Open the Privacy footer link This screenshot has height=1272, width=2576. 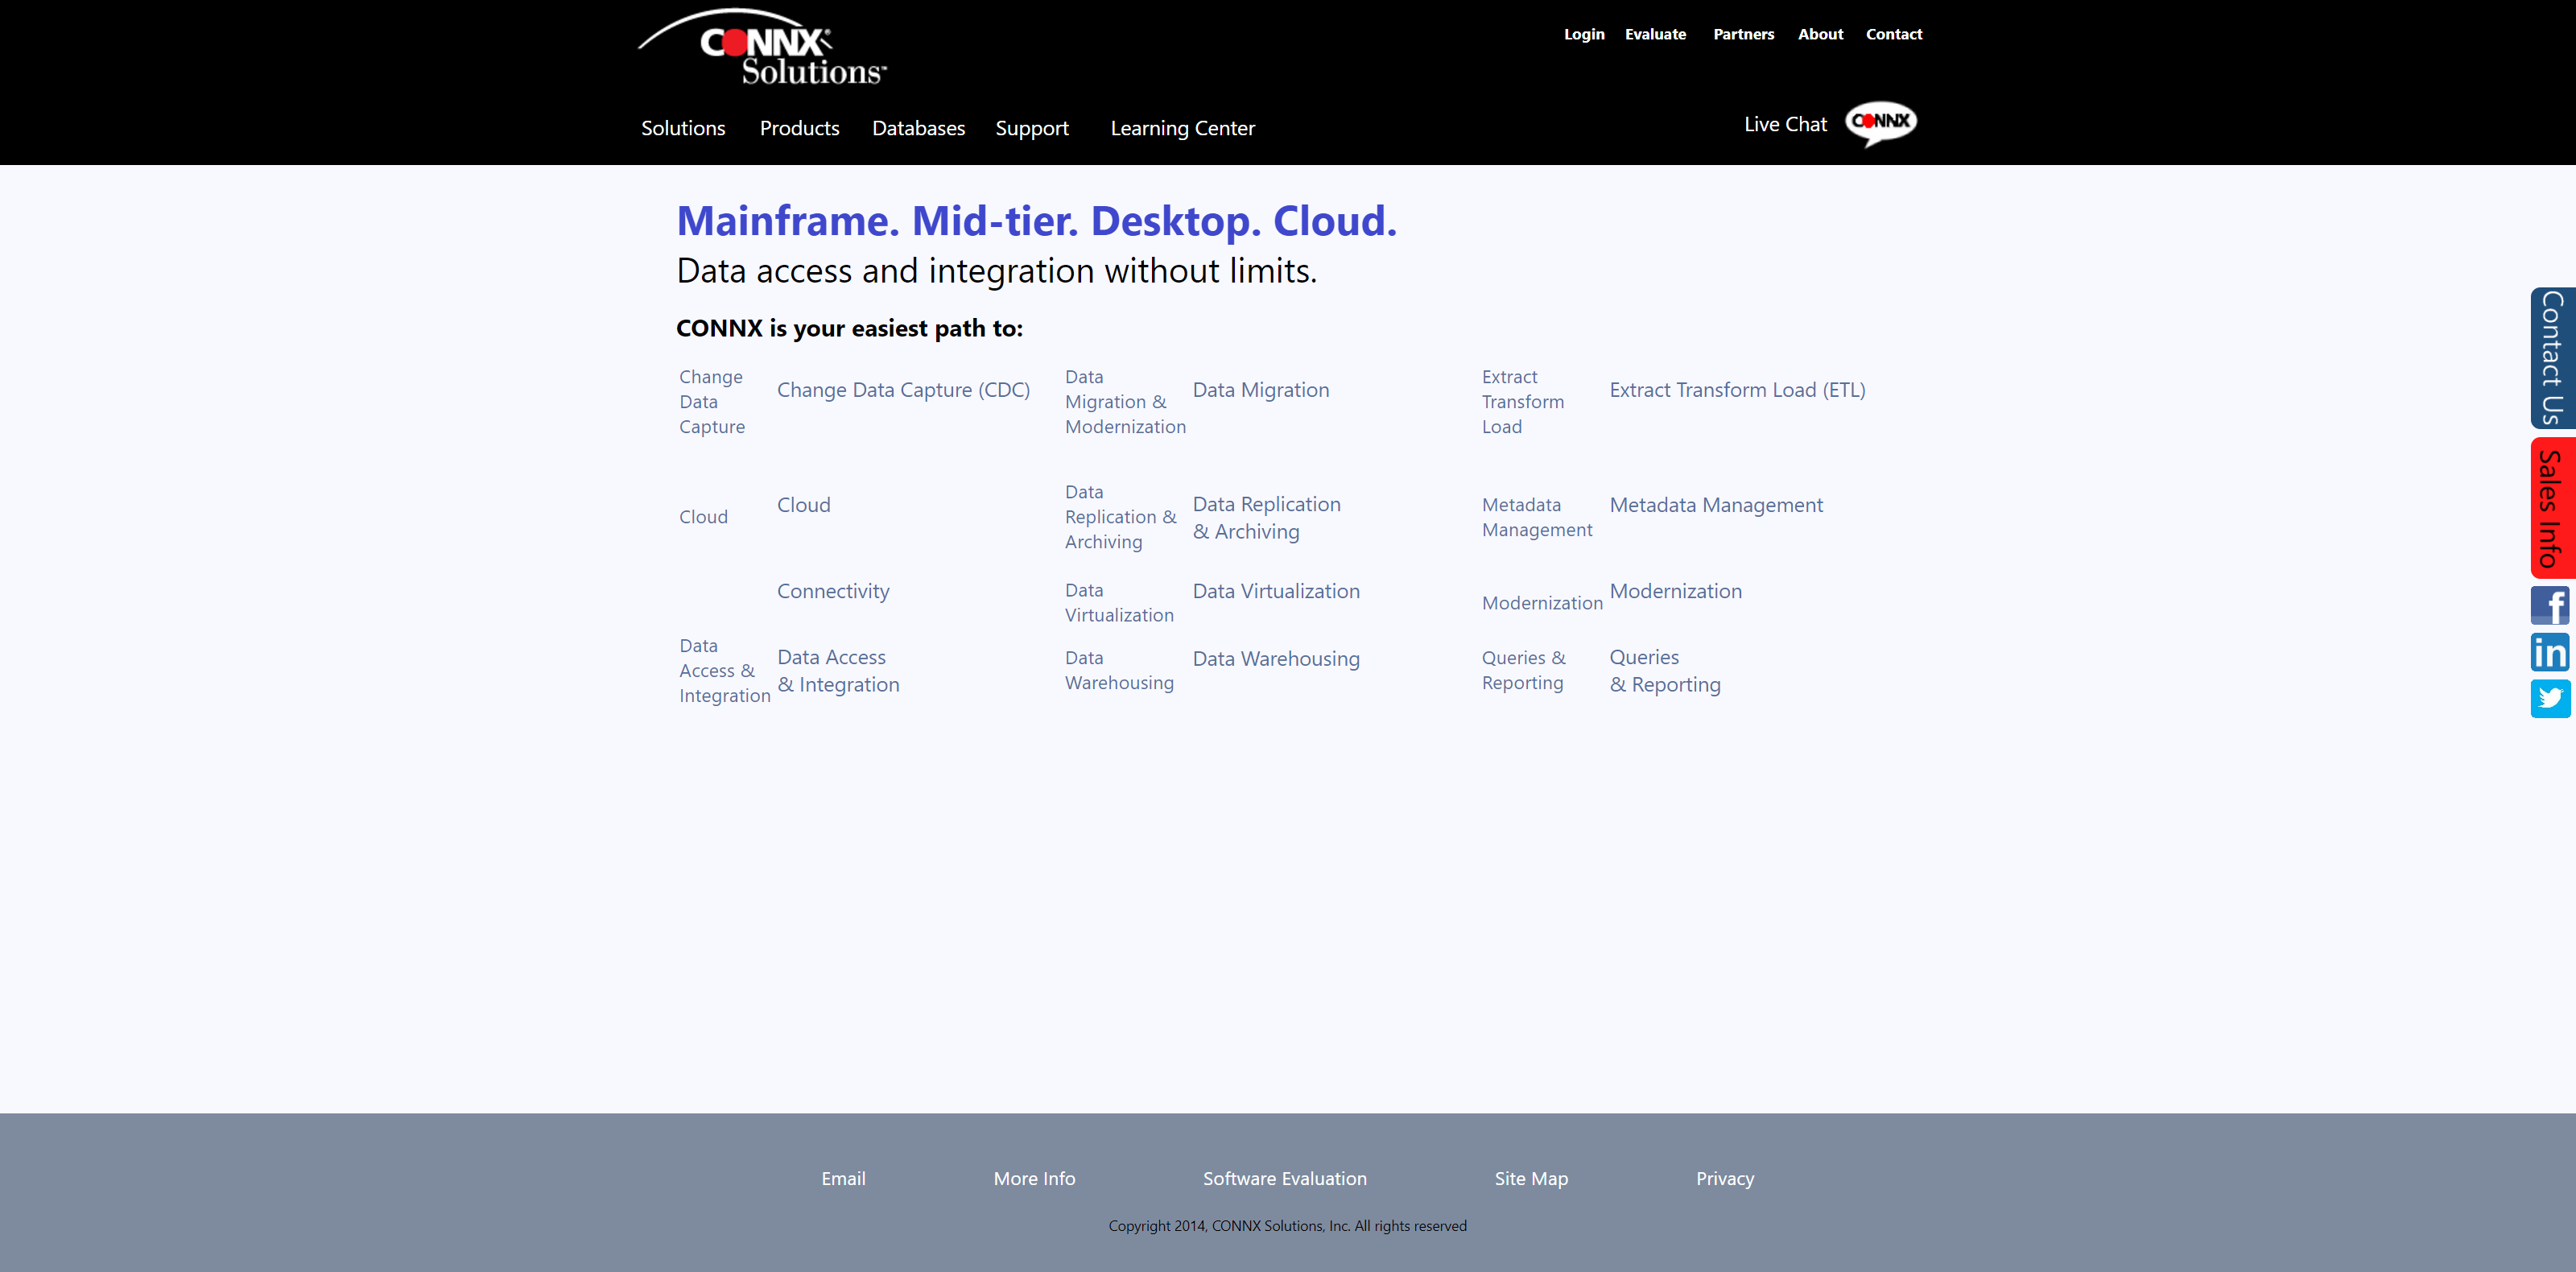(1724, 1179)
